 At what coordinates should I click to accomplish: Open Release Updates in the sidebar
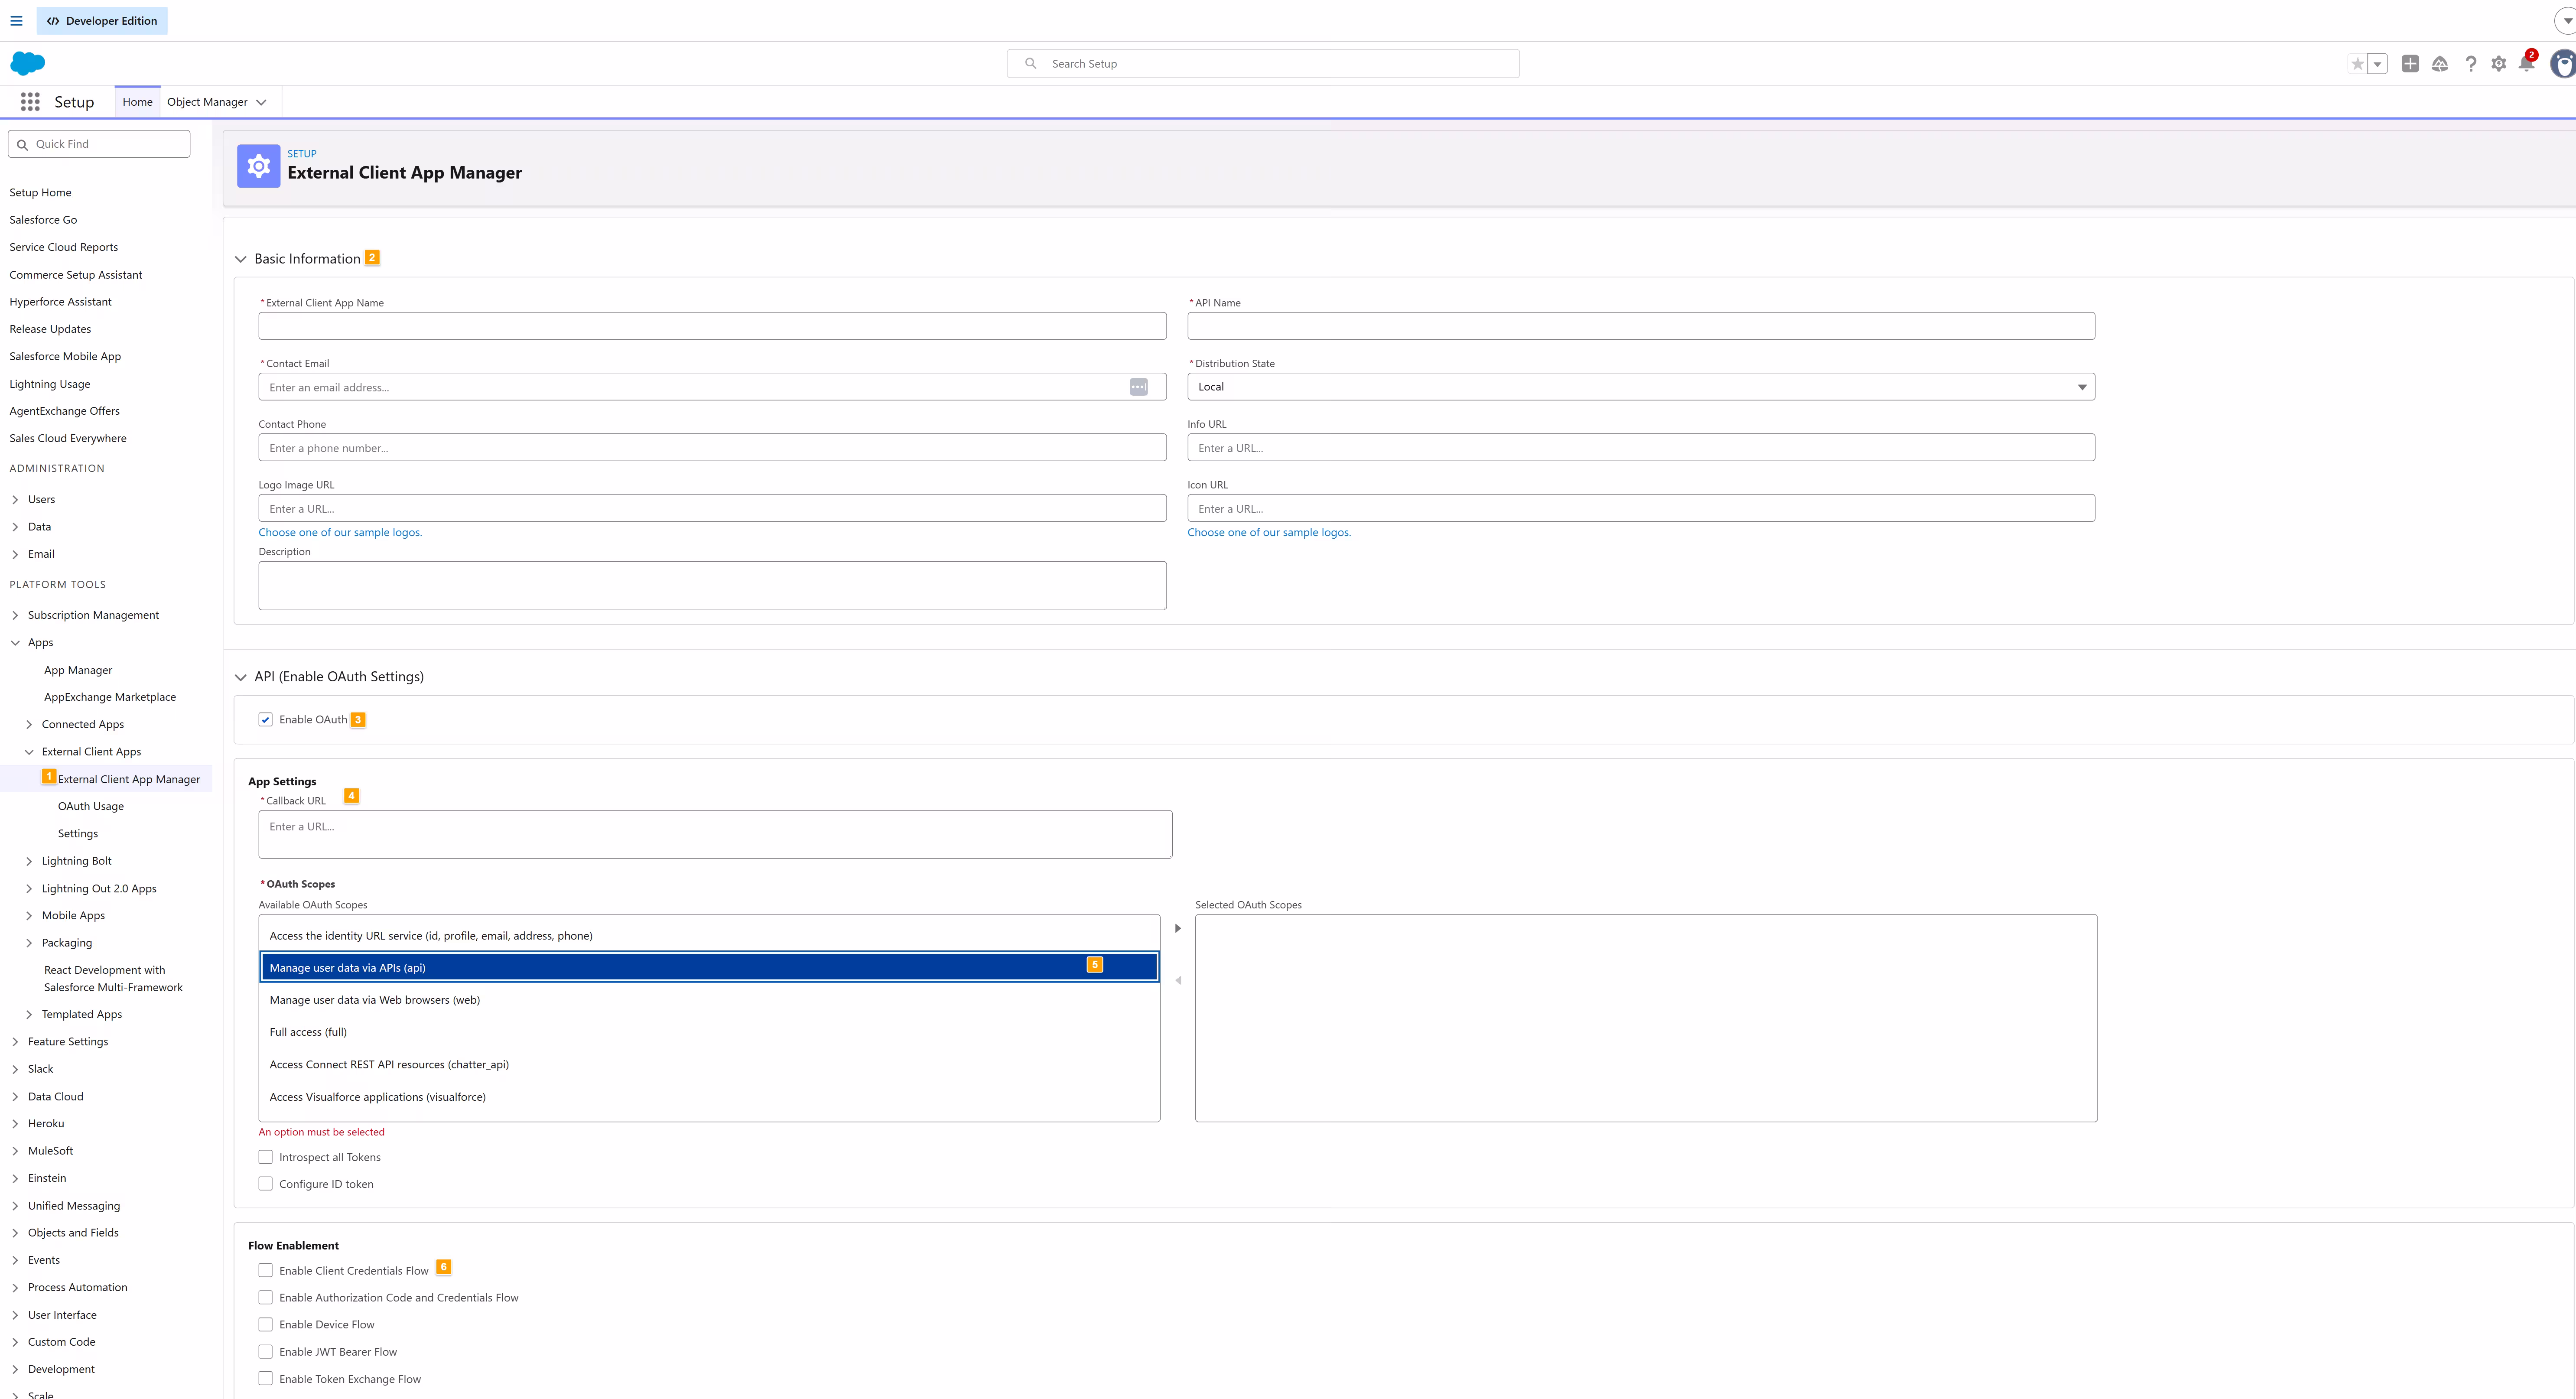coord(50,329)
